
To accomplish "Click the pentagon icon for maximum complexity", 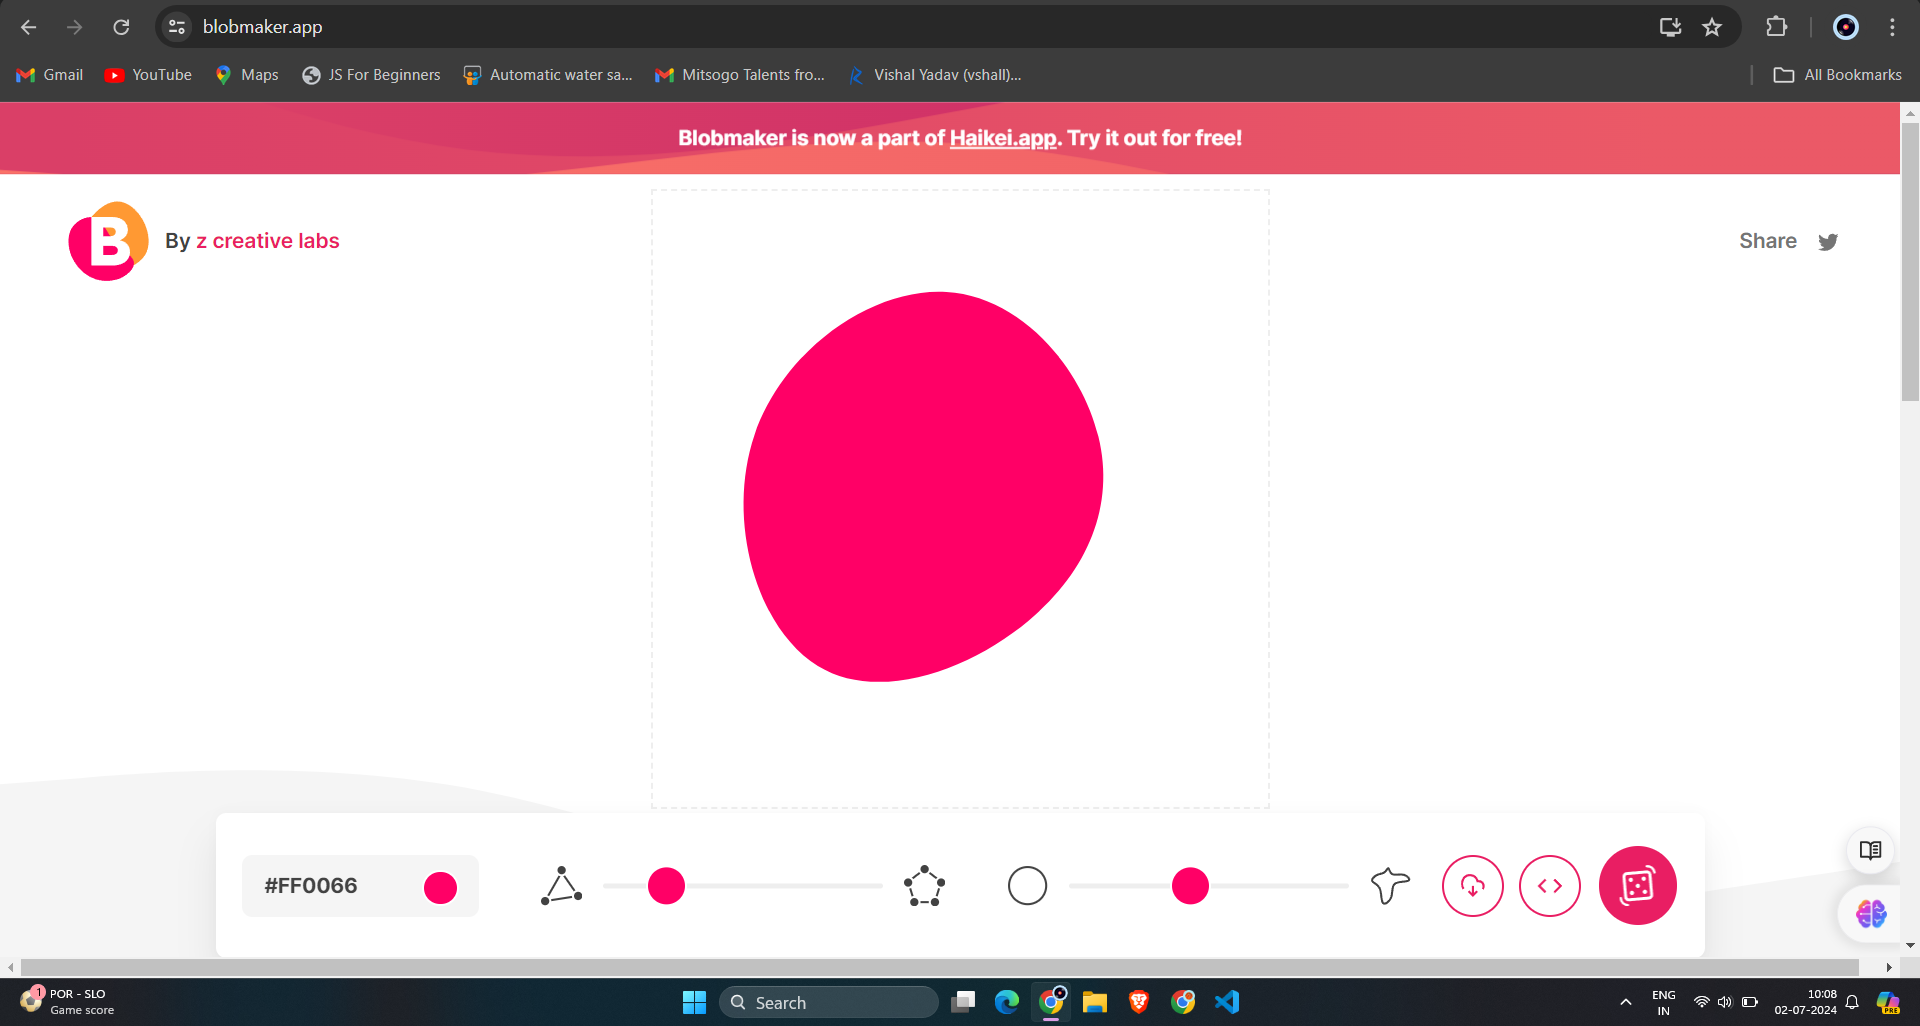I will [x=922, y=885].
